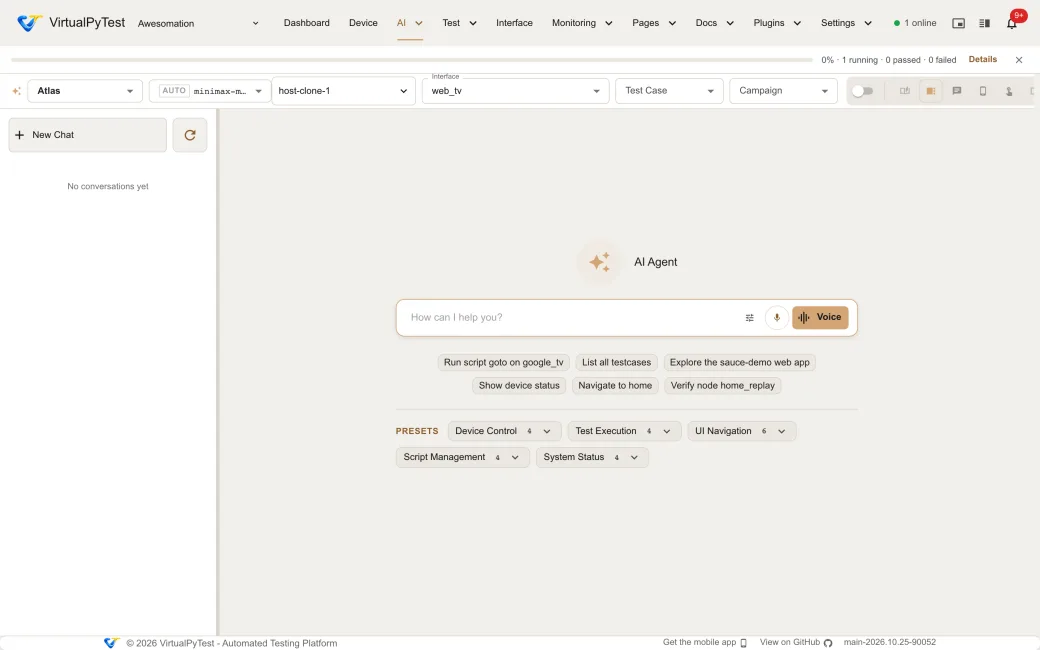1040x650 pixels.
Task: Click the Voice button
Action: click(x=820, y=318)
